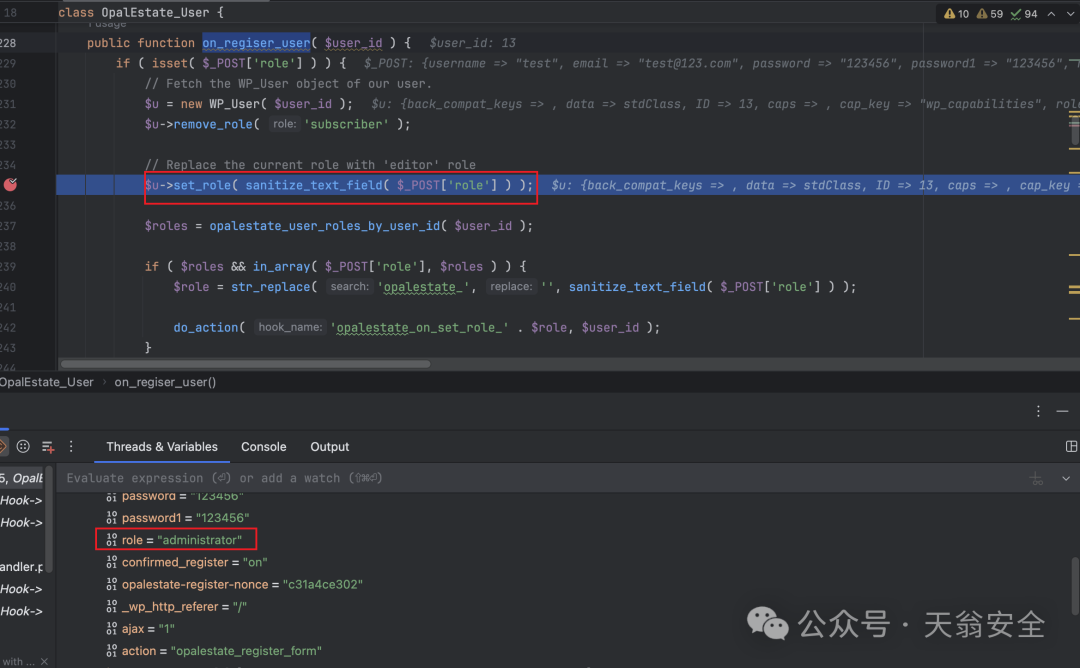The image size is (1080, 668).
Task: Click the horizontal editor scrollbar
Action: [245, 364]
